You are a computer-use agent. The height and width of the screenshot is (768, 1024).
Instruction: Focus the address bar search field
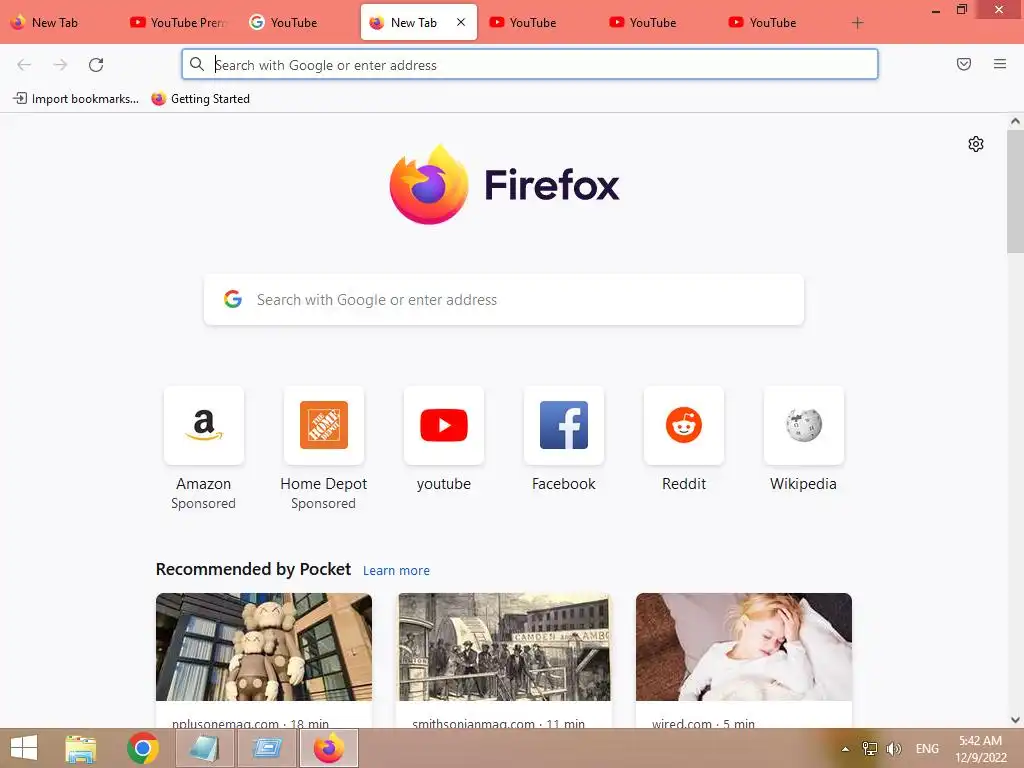click(530, 65)
